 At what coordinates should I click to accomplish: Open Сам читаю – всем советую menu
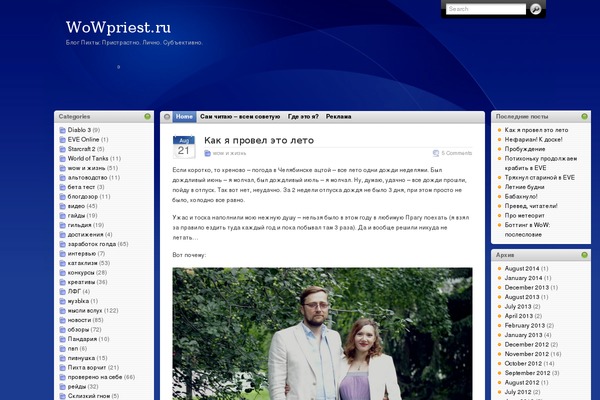point(240,116)
